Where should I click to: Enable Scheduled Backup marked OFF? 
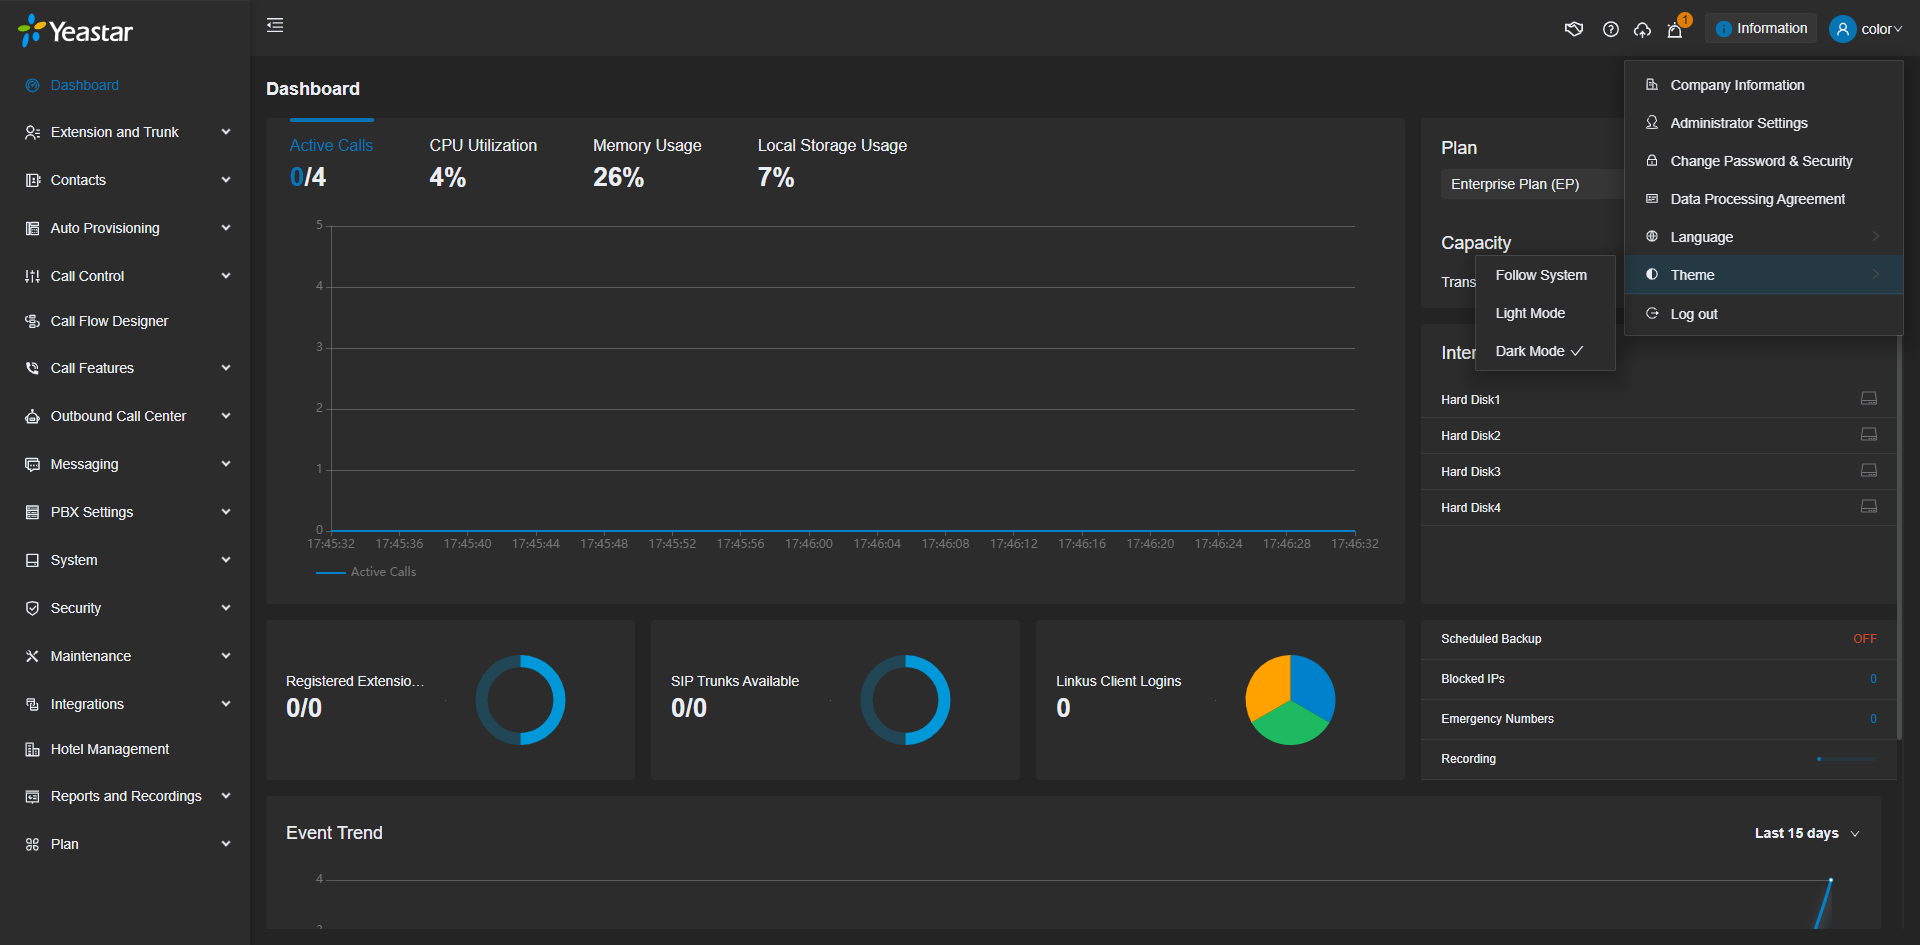(x=1864, y=638)
